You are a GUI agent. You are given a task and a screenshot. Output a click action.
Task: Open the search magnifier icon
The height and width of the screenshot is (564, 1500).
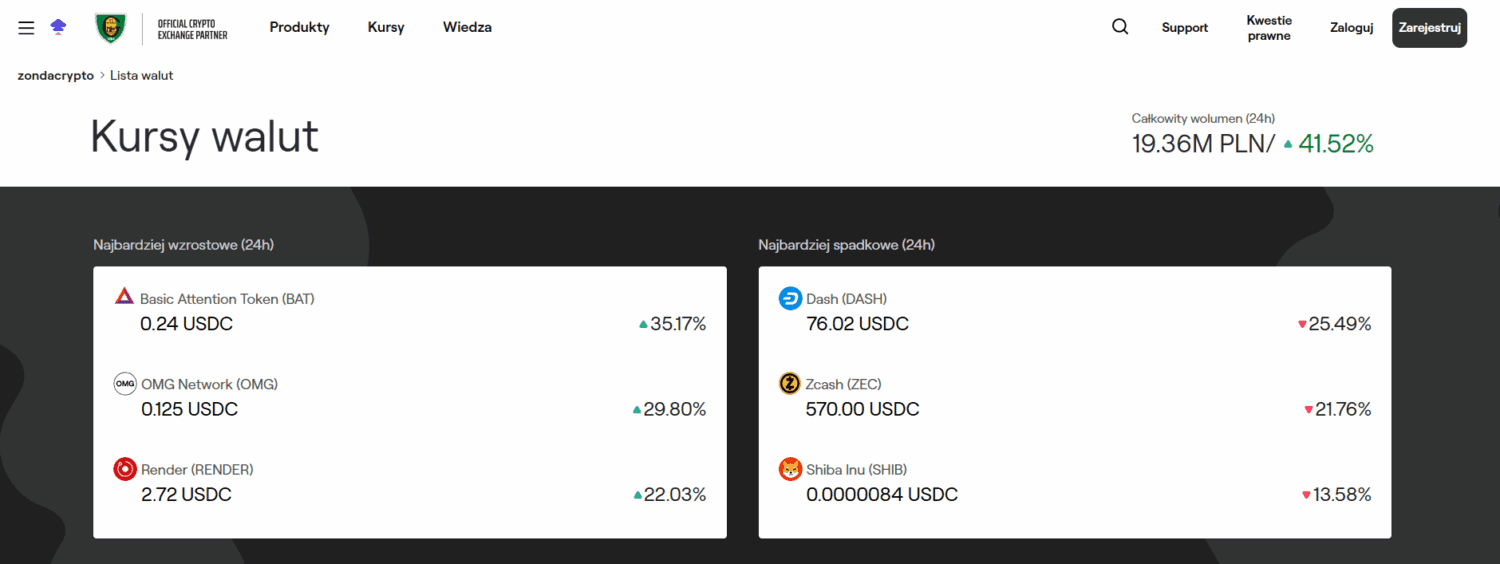1120,27
